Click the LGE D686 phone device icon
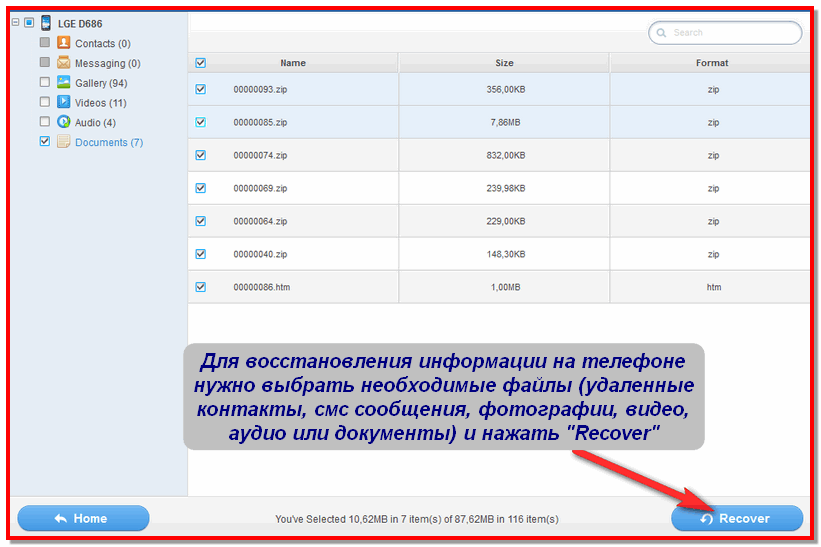821x547 pixels. (45, 23)
